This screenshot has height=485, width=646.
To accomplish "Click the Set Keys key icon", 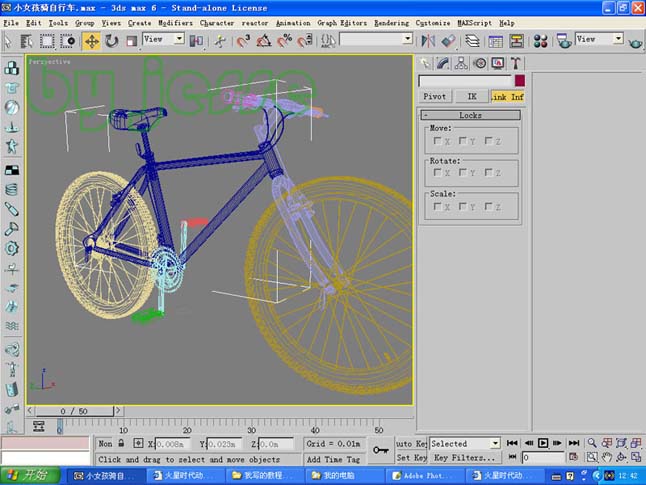I will point(381,450).
